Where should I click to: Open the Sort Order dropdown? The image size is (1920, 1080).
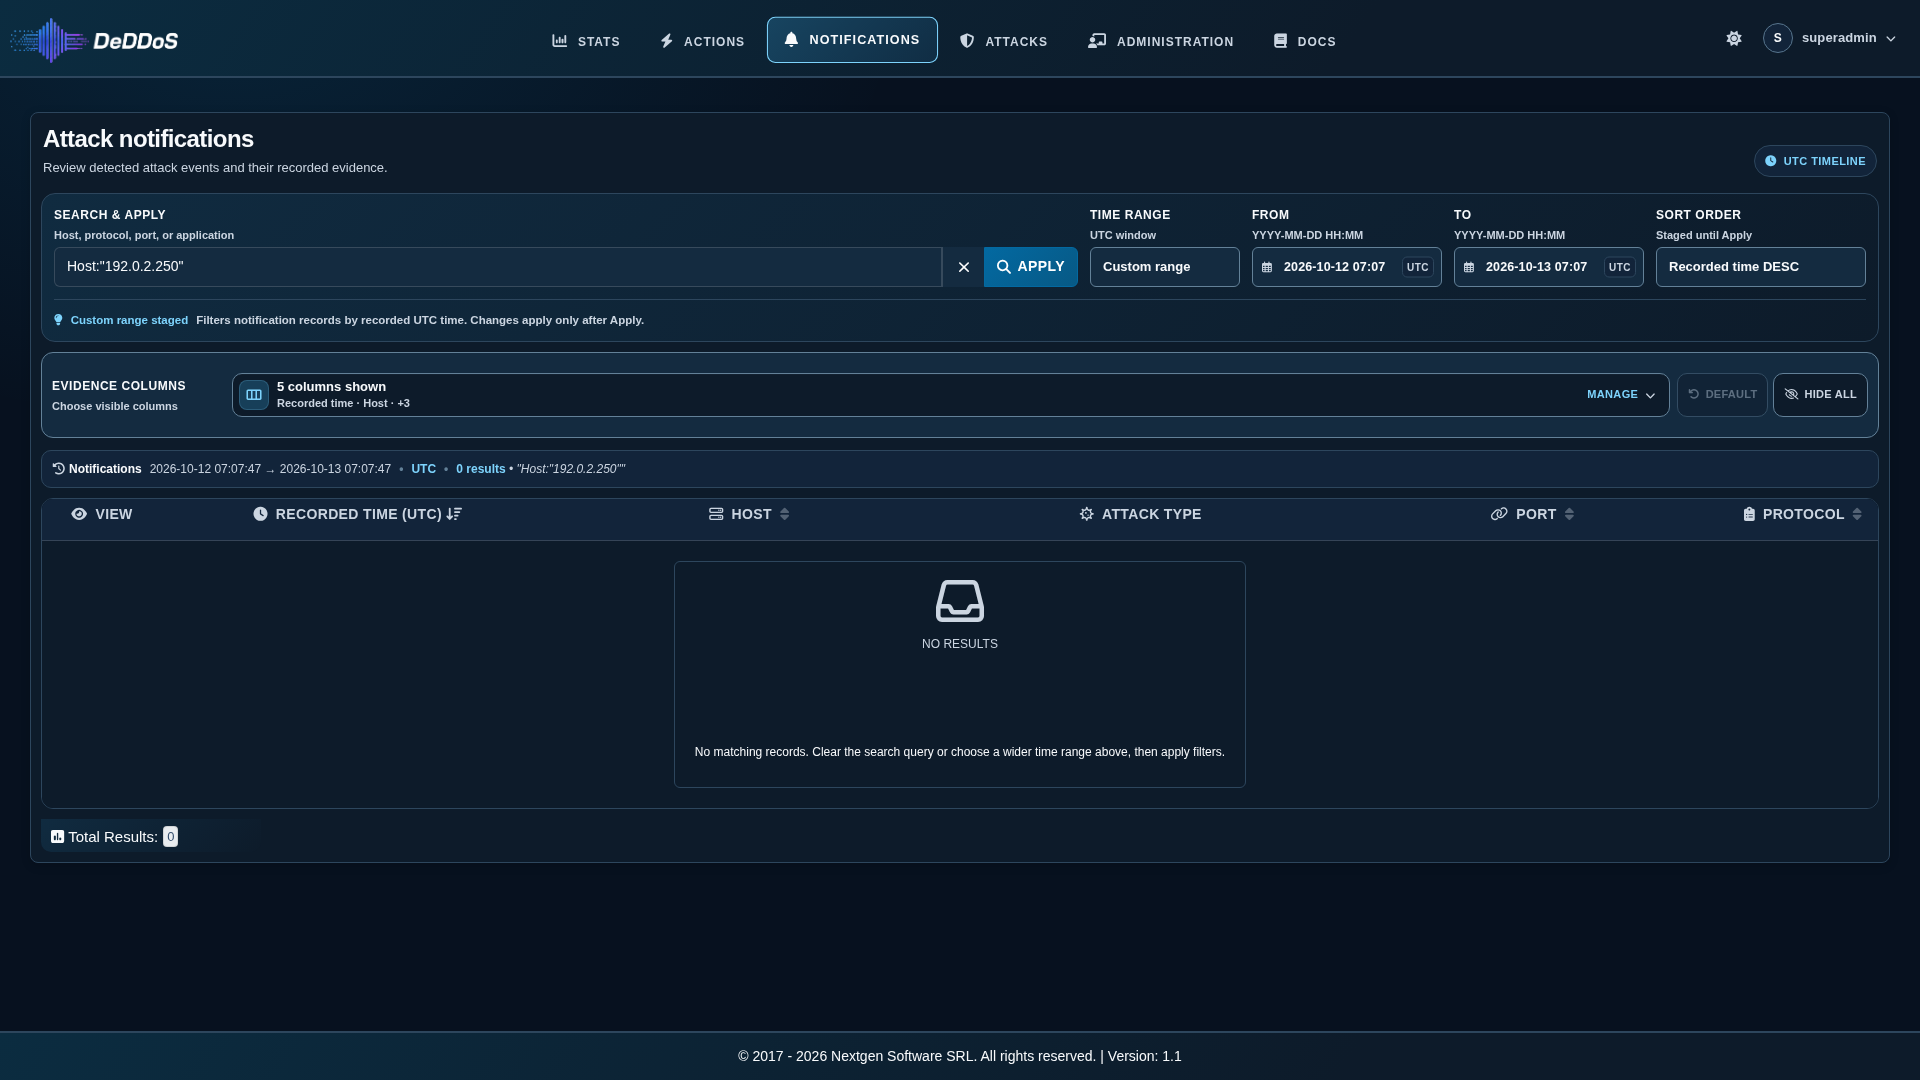[1760, 267]
